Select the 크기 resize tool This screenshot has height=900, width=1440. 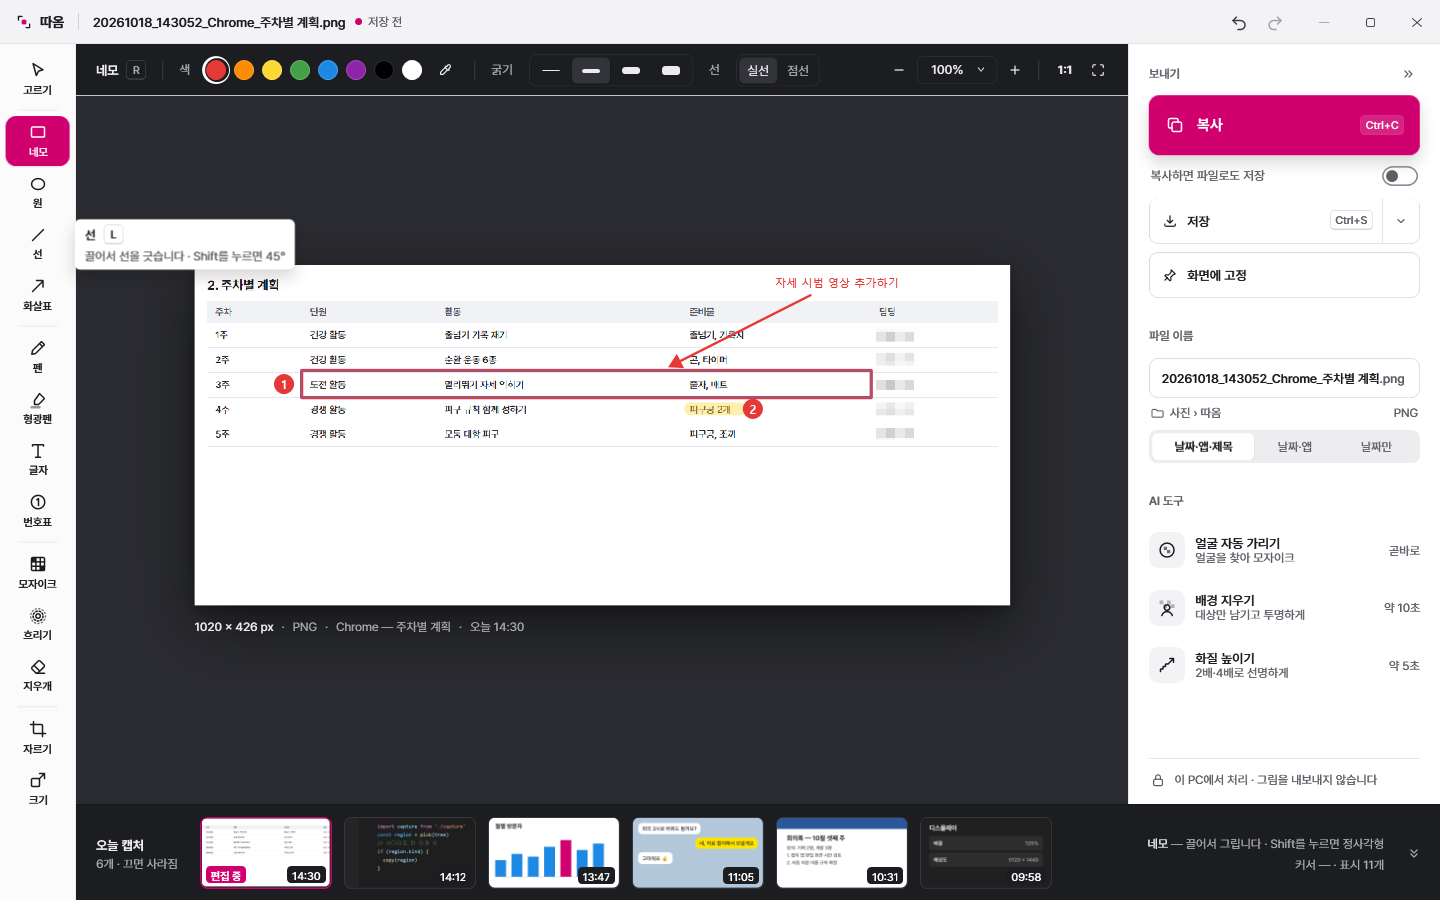coord(38,789)
